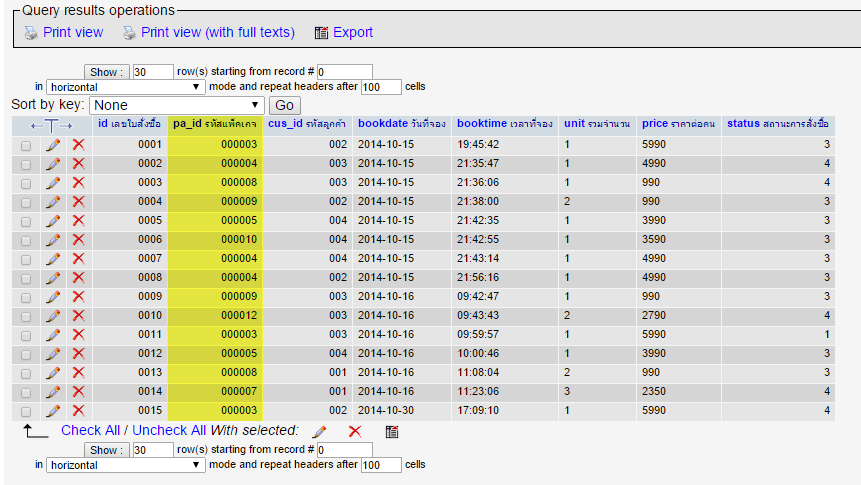Click the bottom Show button
The width and height of the screenshot is (861, 485).
(x=107, y=450)
